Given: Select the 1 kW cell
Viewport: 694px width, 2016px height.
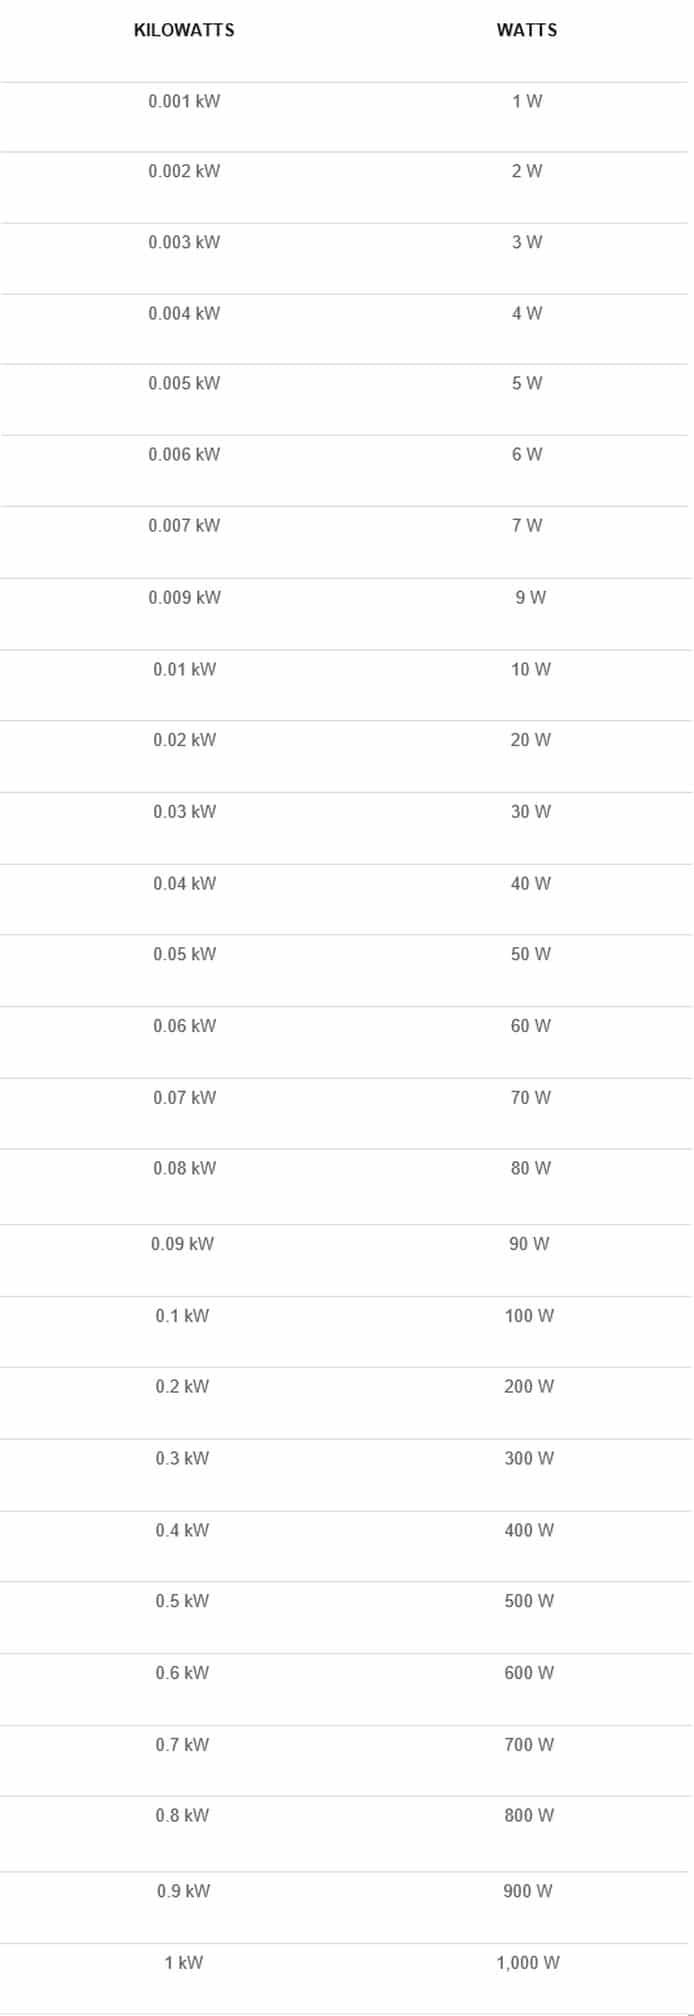Looking at the screenshot, I should click(183, 1963).
